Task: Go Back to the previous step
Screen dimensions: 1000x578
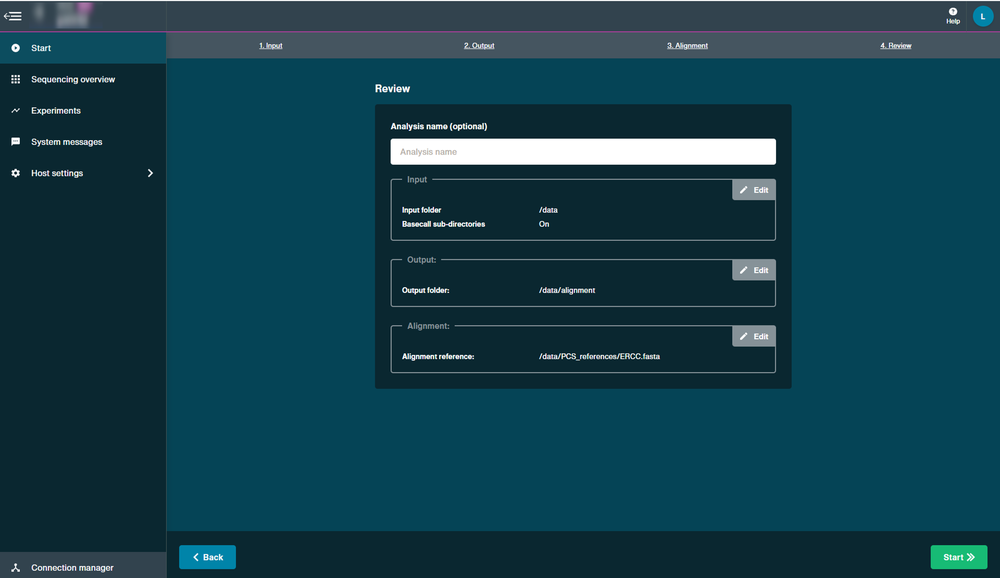Action: [x=207, y=557]
